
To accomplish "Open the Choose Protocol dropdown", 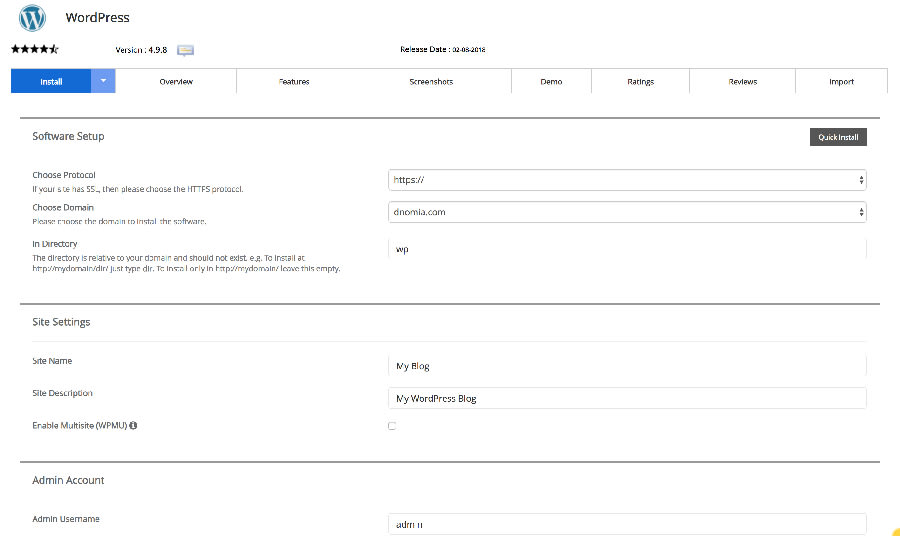I will pos(627,180).
